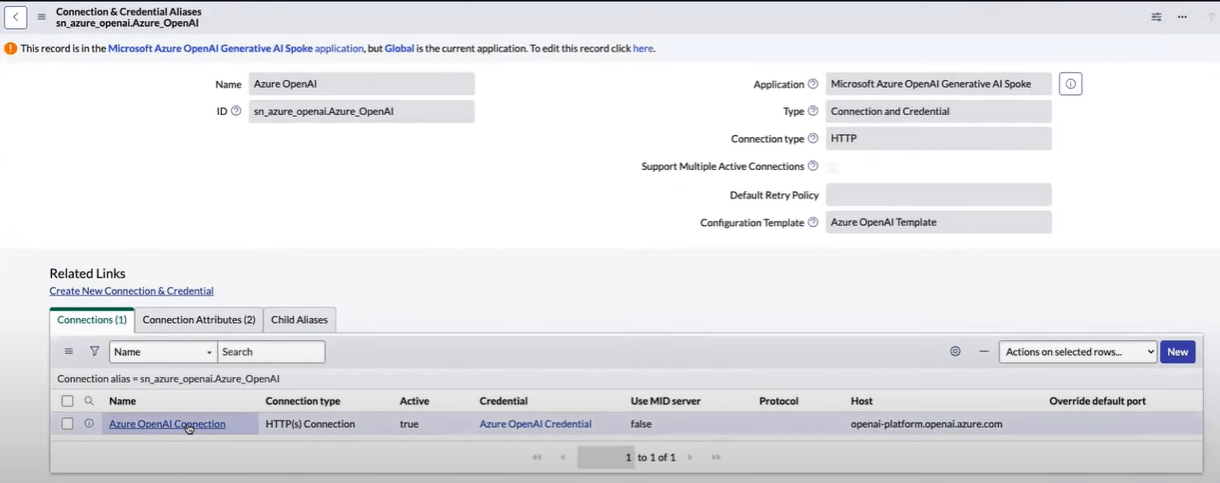Click help icon beside Connection type label
This screenshot has width=1220, height=483.
coord(813,139)
